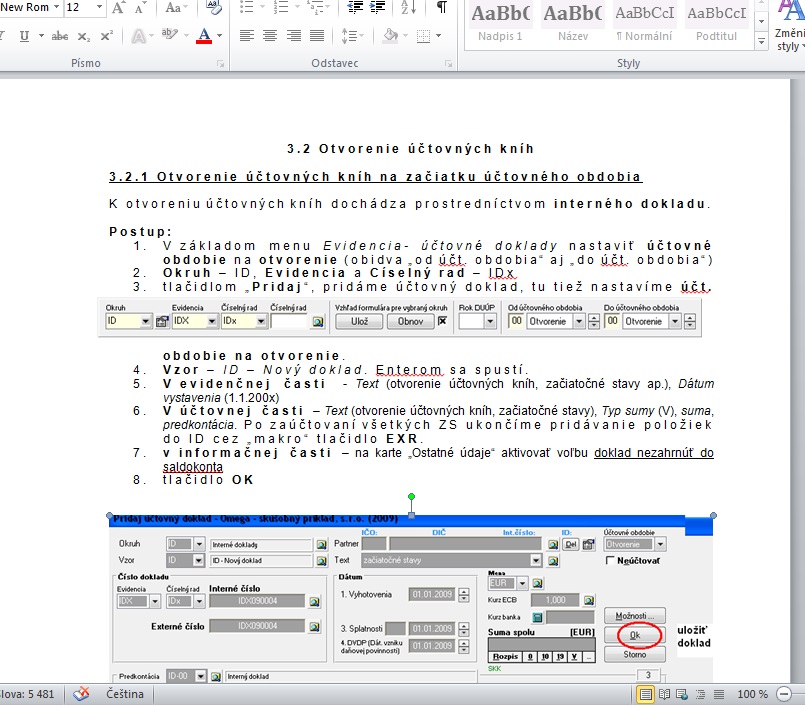Switch to Full Screen Reading view
The height and width of the screenshot is (706, 805).
pyautogui.click(x=664, y=694)
